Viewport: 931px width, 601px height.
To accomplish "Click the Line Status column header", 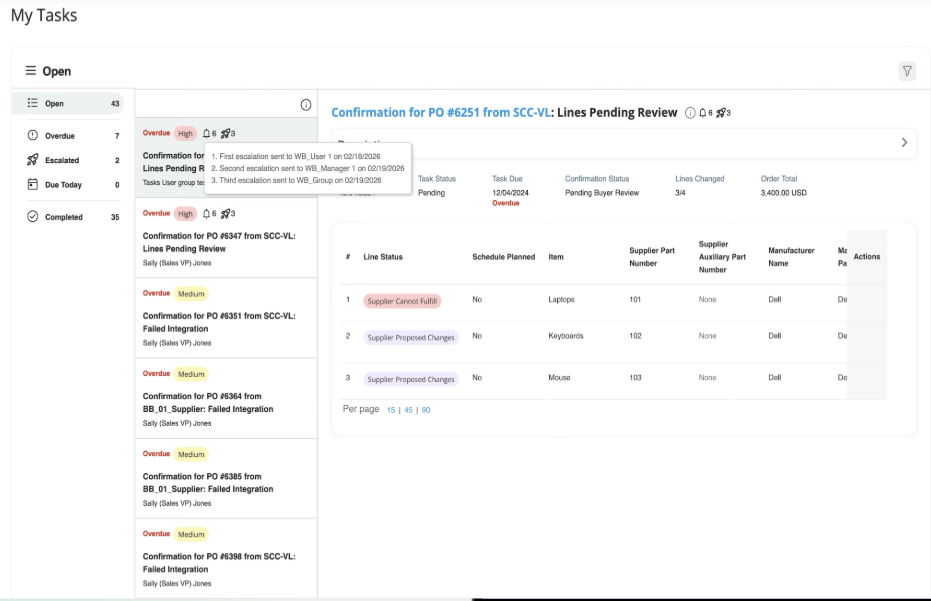I will tap(383, 257).
